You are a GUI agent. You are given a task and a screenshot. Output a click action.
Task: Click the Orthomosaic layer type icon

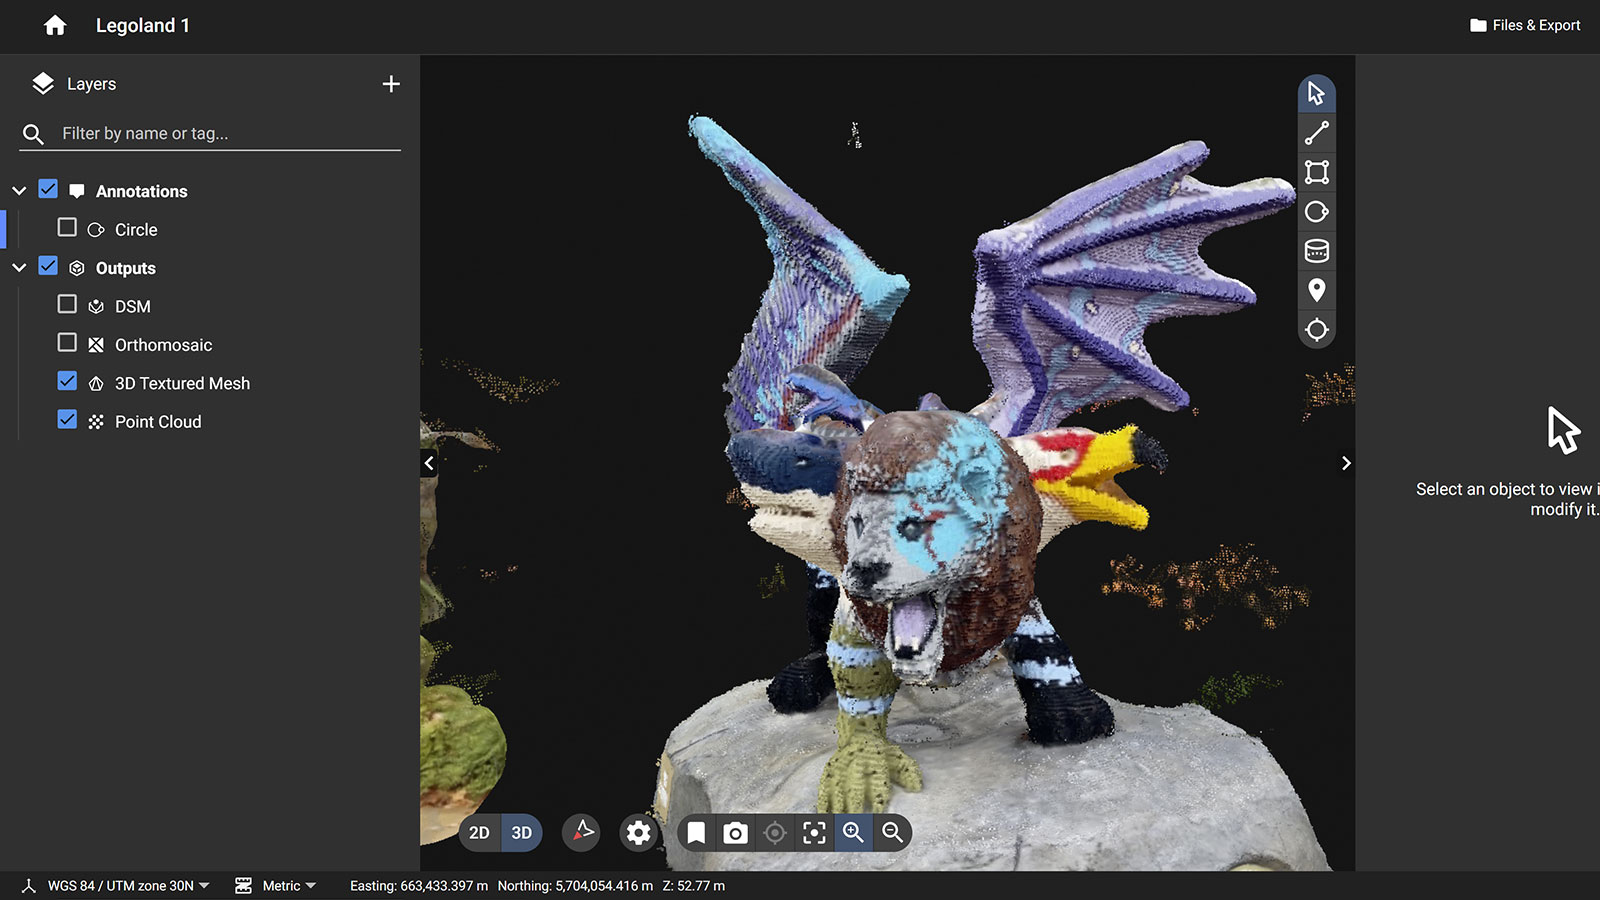96,345
